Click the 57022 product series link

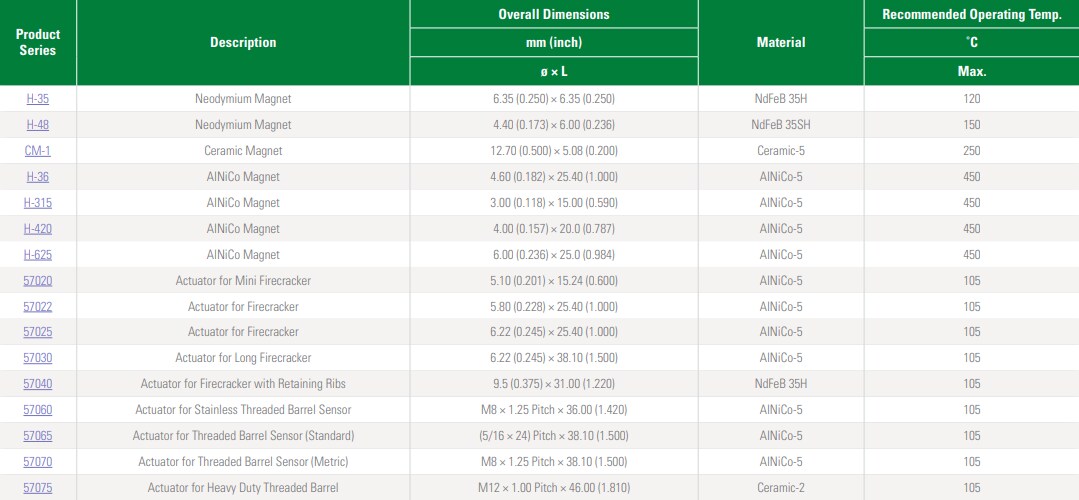37,307
